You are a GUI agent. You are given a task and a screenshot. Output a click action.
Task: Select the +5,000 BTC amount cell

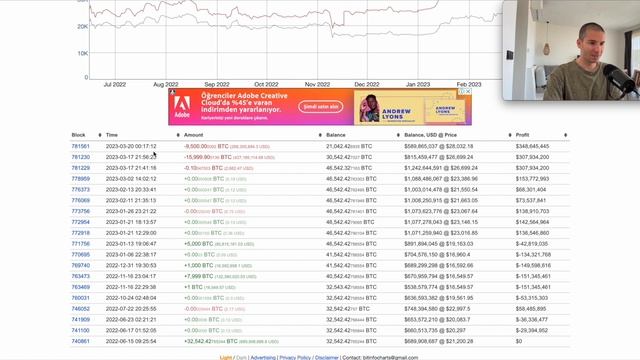pyautogui.click(x=219, y=244)
